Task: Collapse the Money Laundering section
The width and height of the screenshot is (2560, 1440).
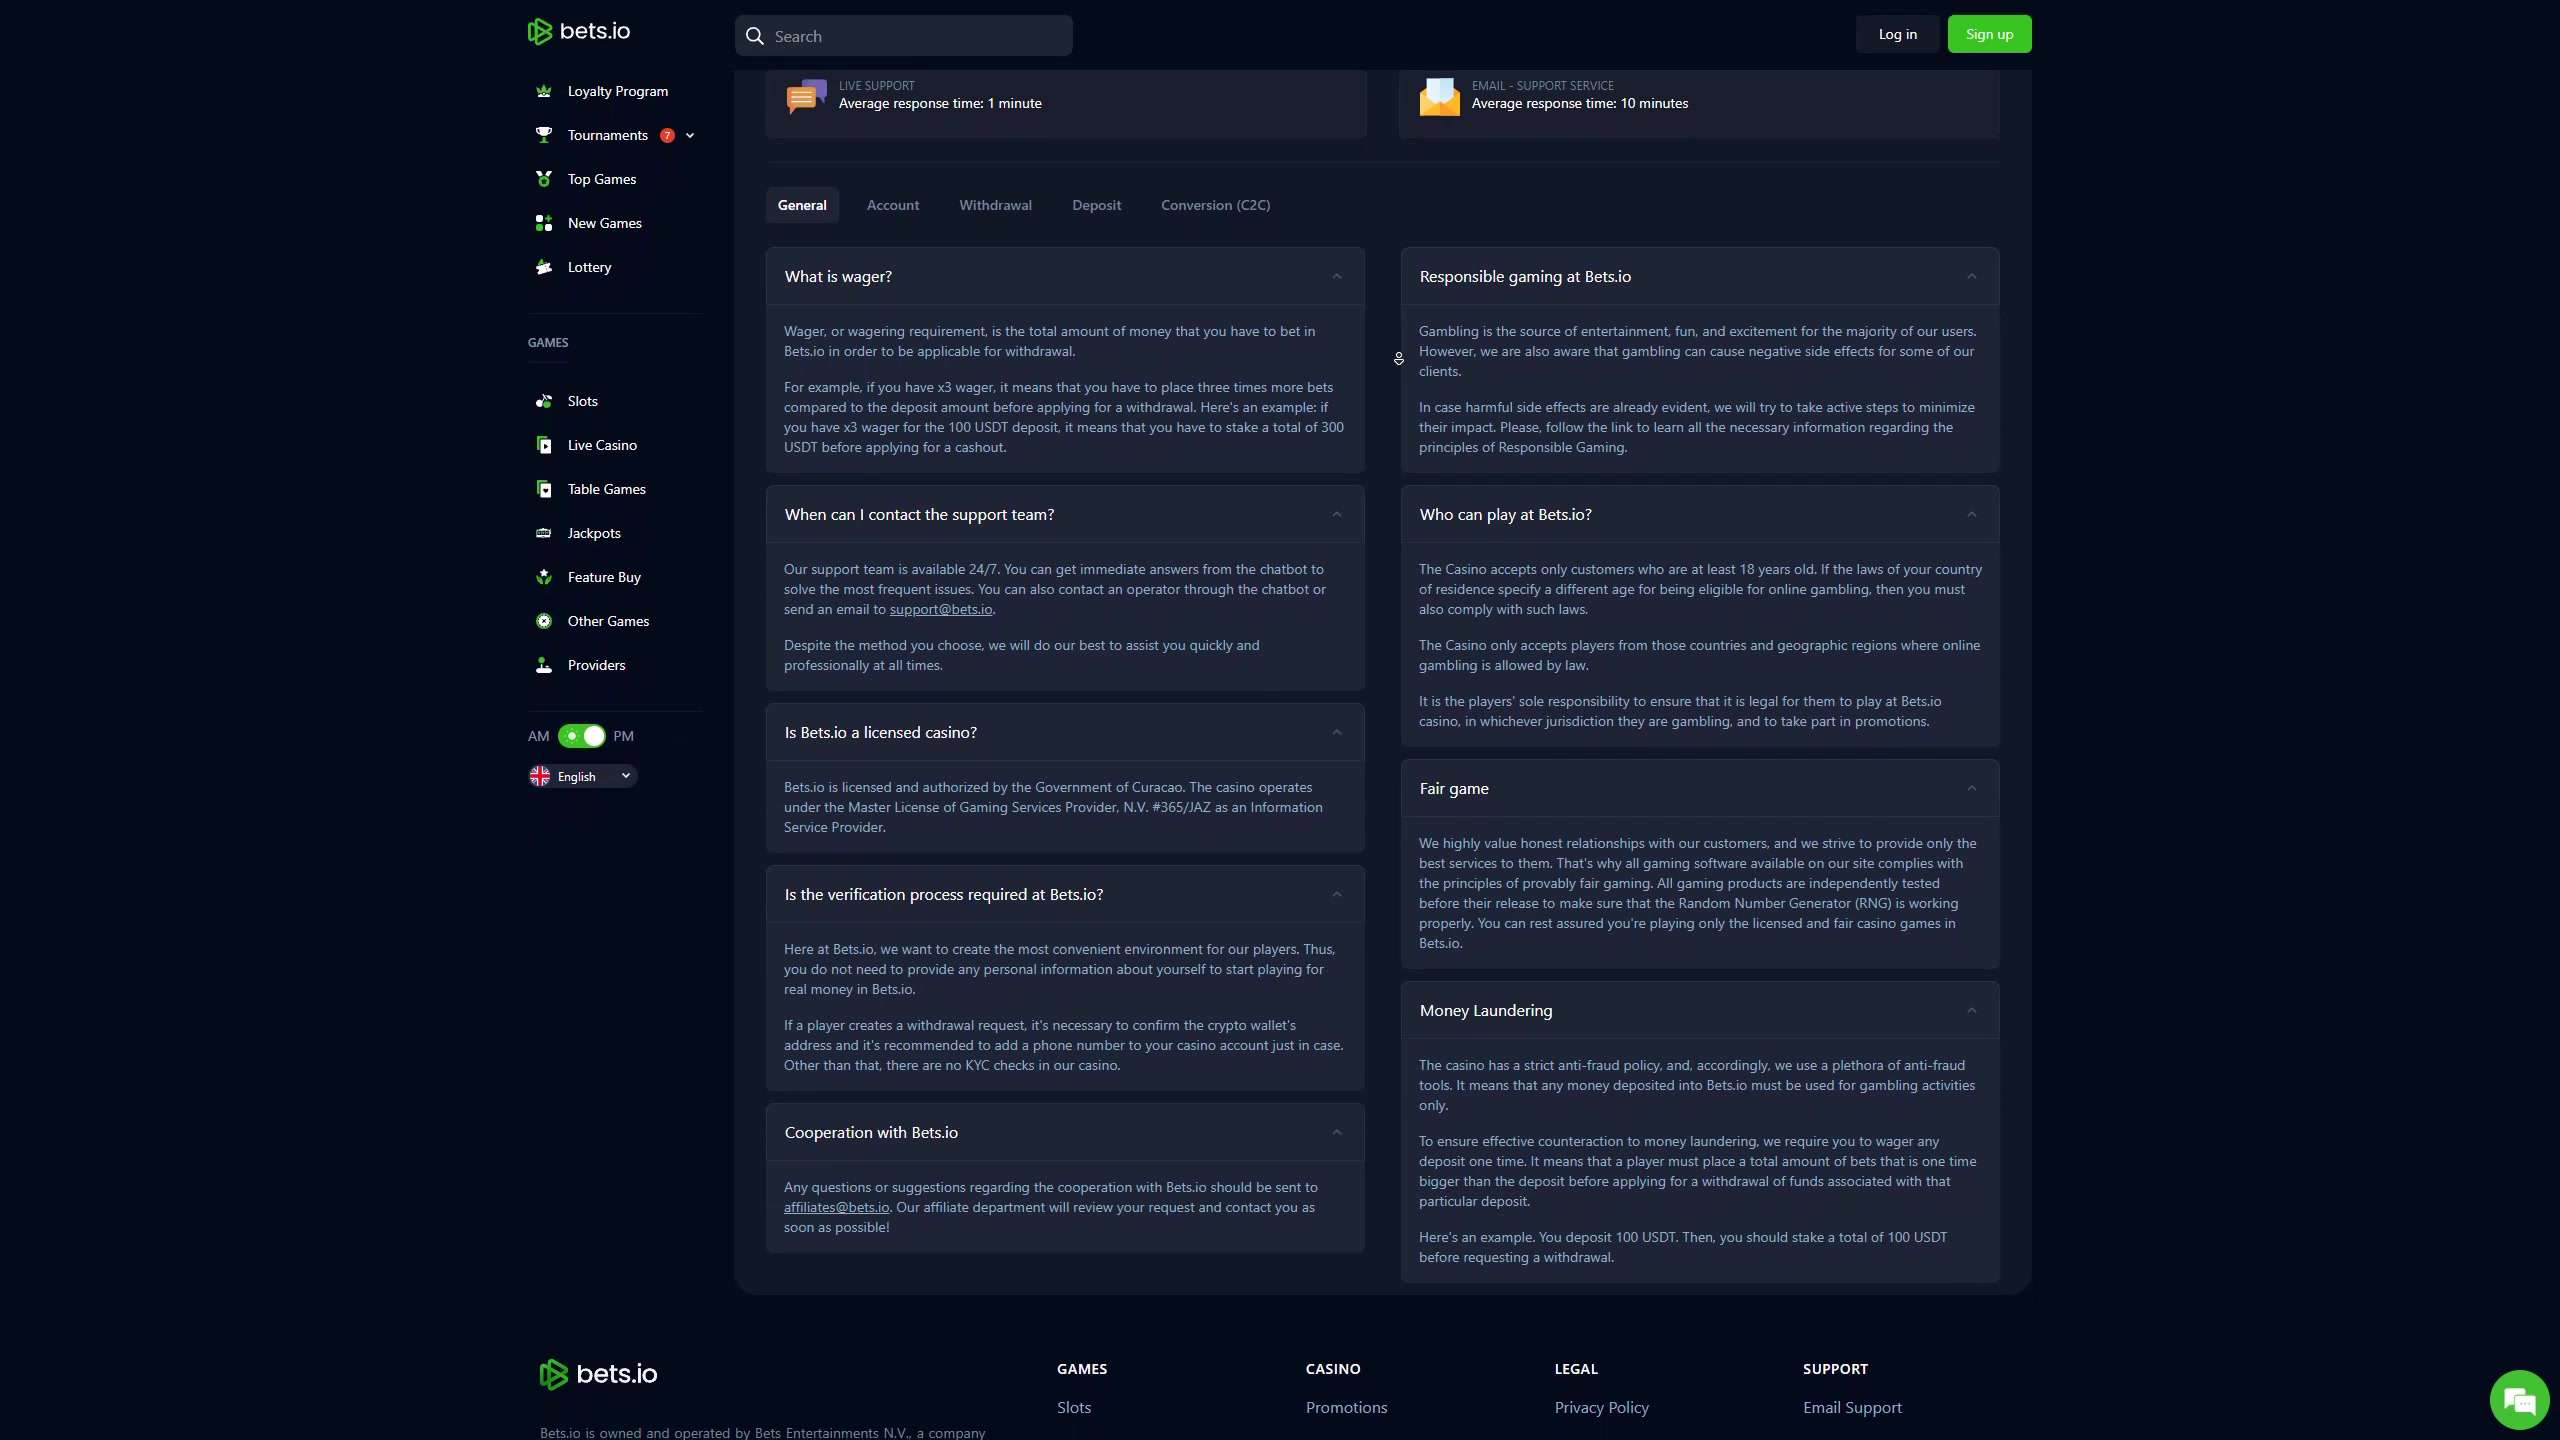Action: (x=1972, y=1010)
